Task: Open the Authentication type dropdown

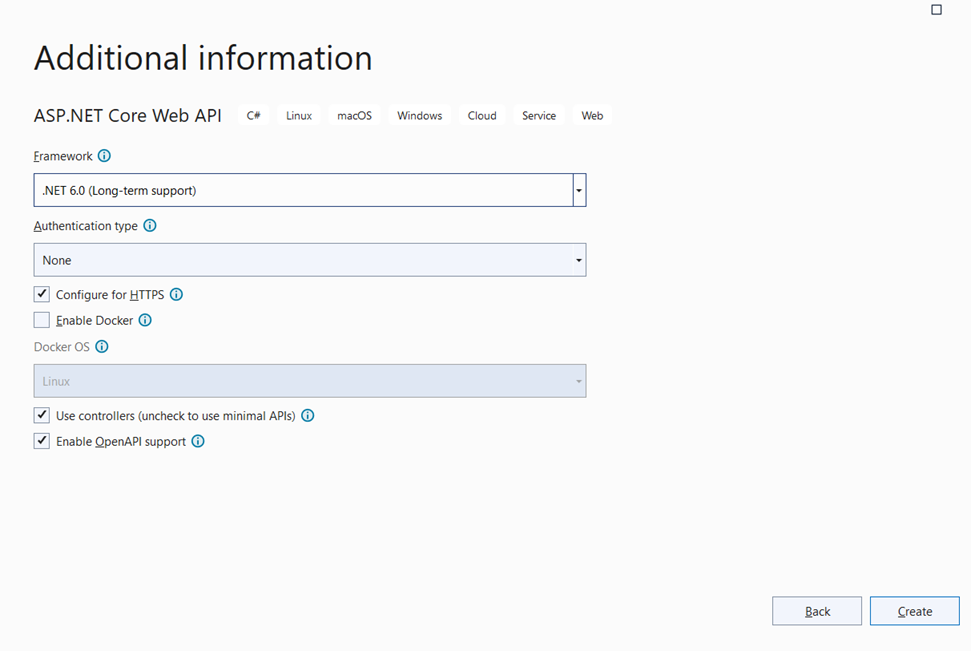Action: [578, 259]
